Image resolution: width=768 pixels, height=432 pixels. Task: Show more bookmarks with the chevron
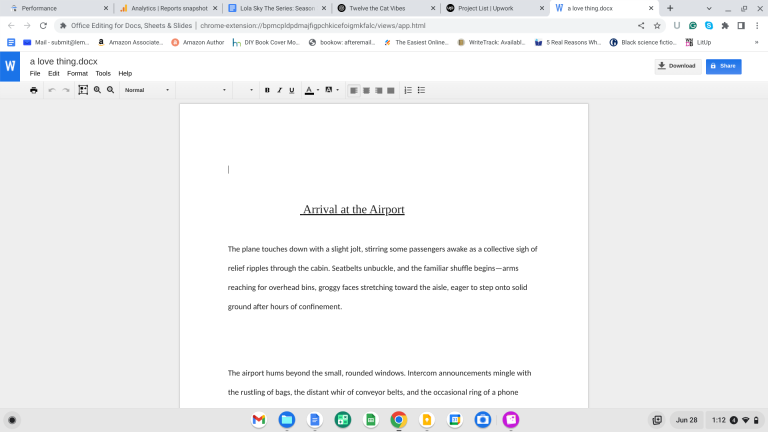[x=756, y=43]
